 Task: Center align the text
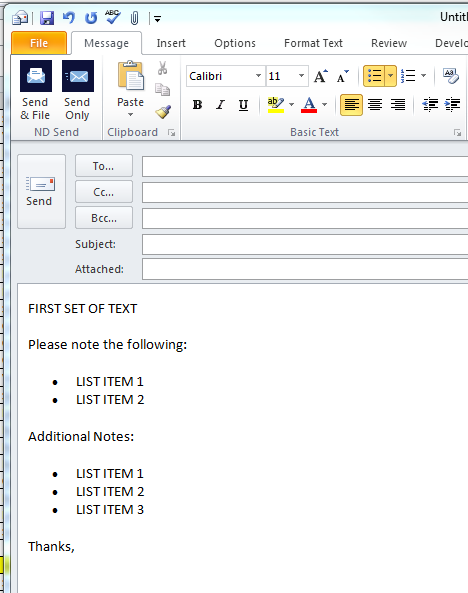375,105
